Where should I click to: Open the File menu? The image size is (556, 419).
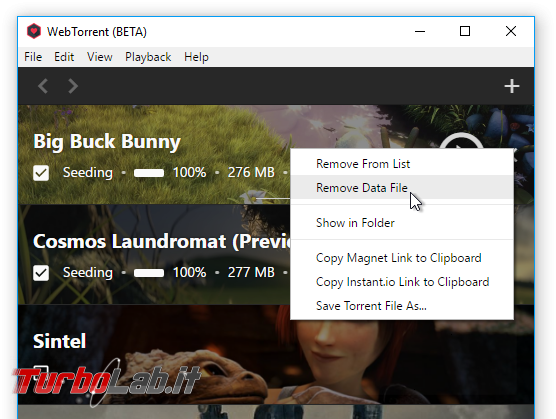33,57
